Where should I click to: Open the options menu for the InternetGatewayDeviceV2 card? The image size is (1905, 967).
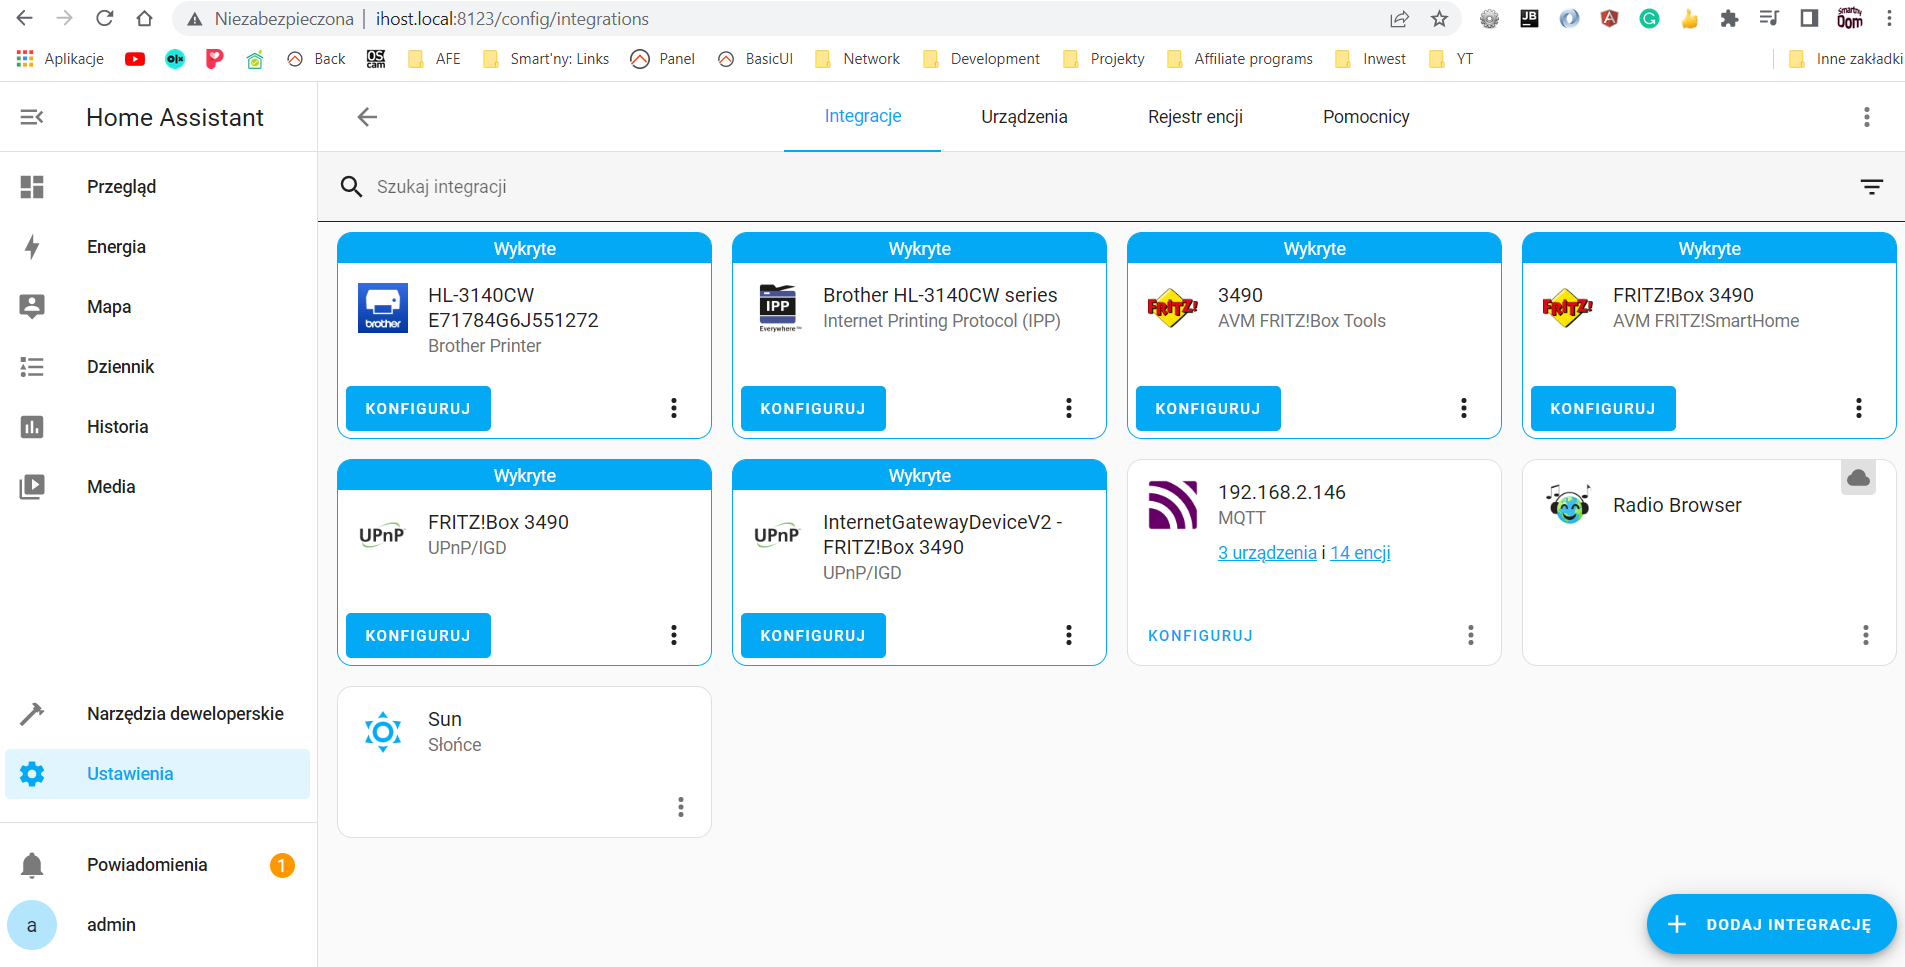point(1069,635)
